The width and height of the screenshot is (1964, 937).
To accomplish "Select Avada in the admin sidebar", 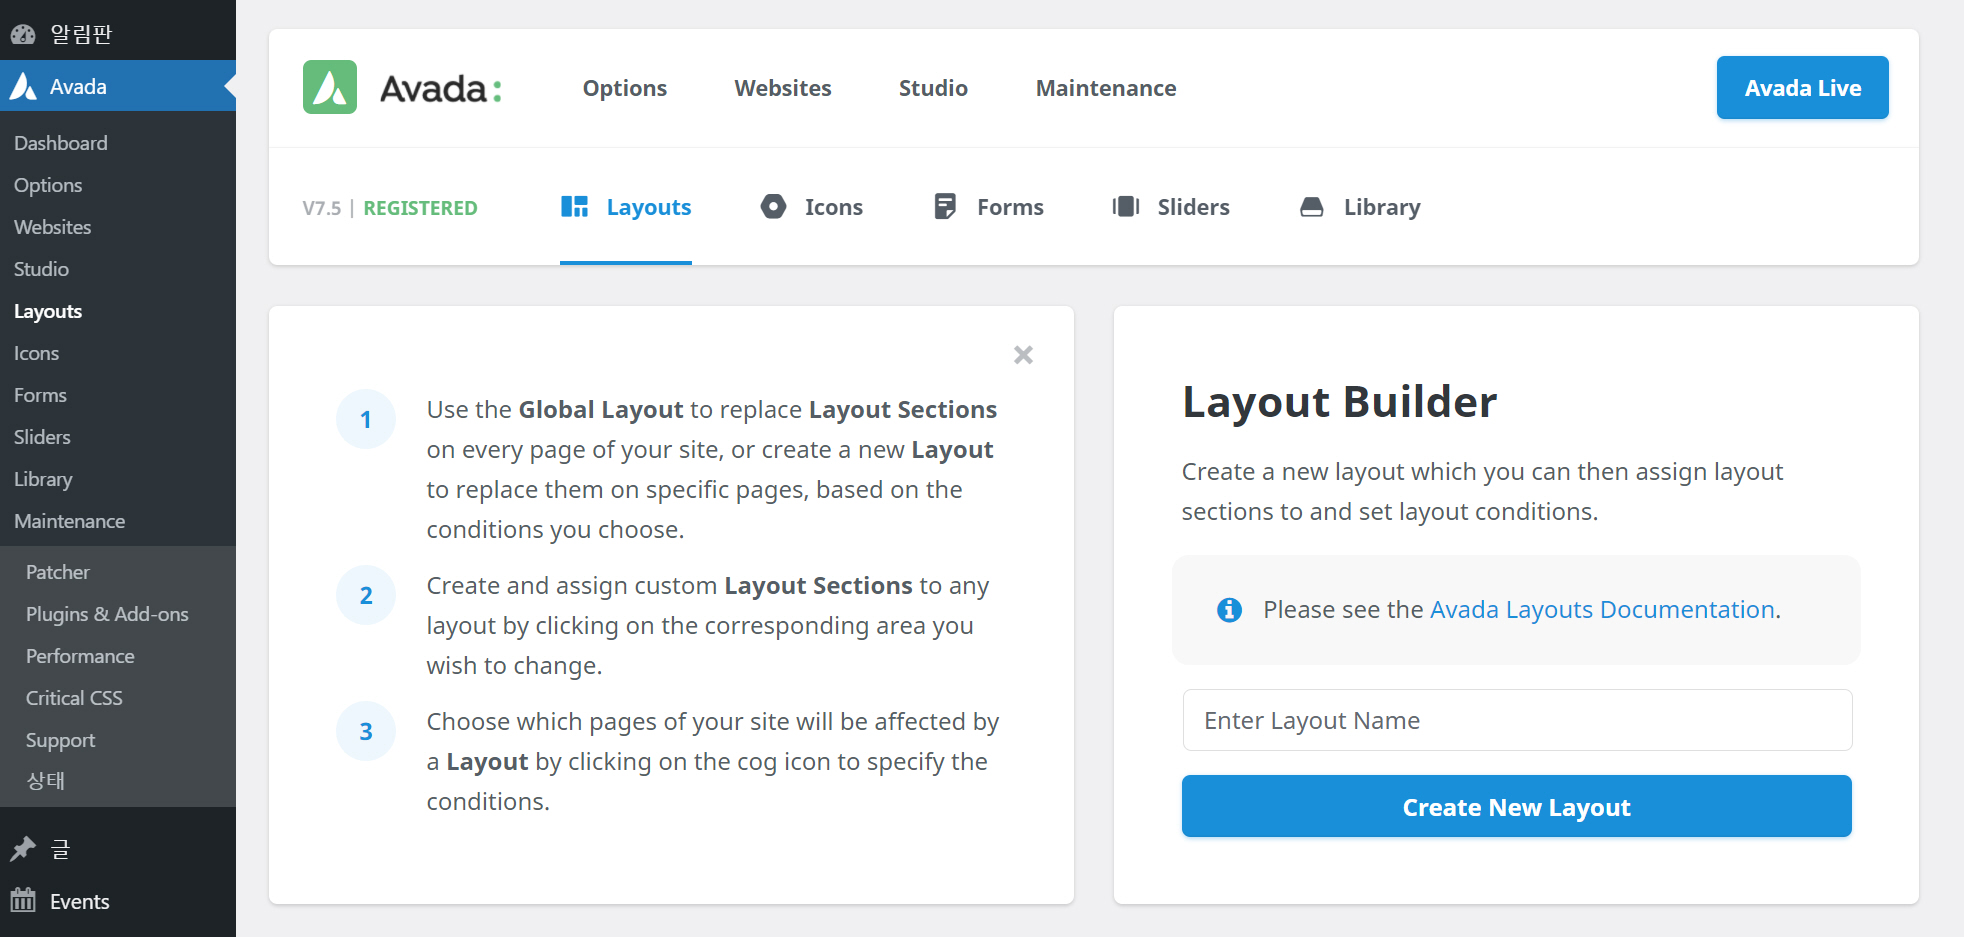I will (x=118, y=86).
